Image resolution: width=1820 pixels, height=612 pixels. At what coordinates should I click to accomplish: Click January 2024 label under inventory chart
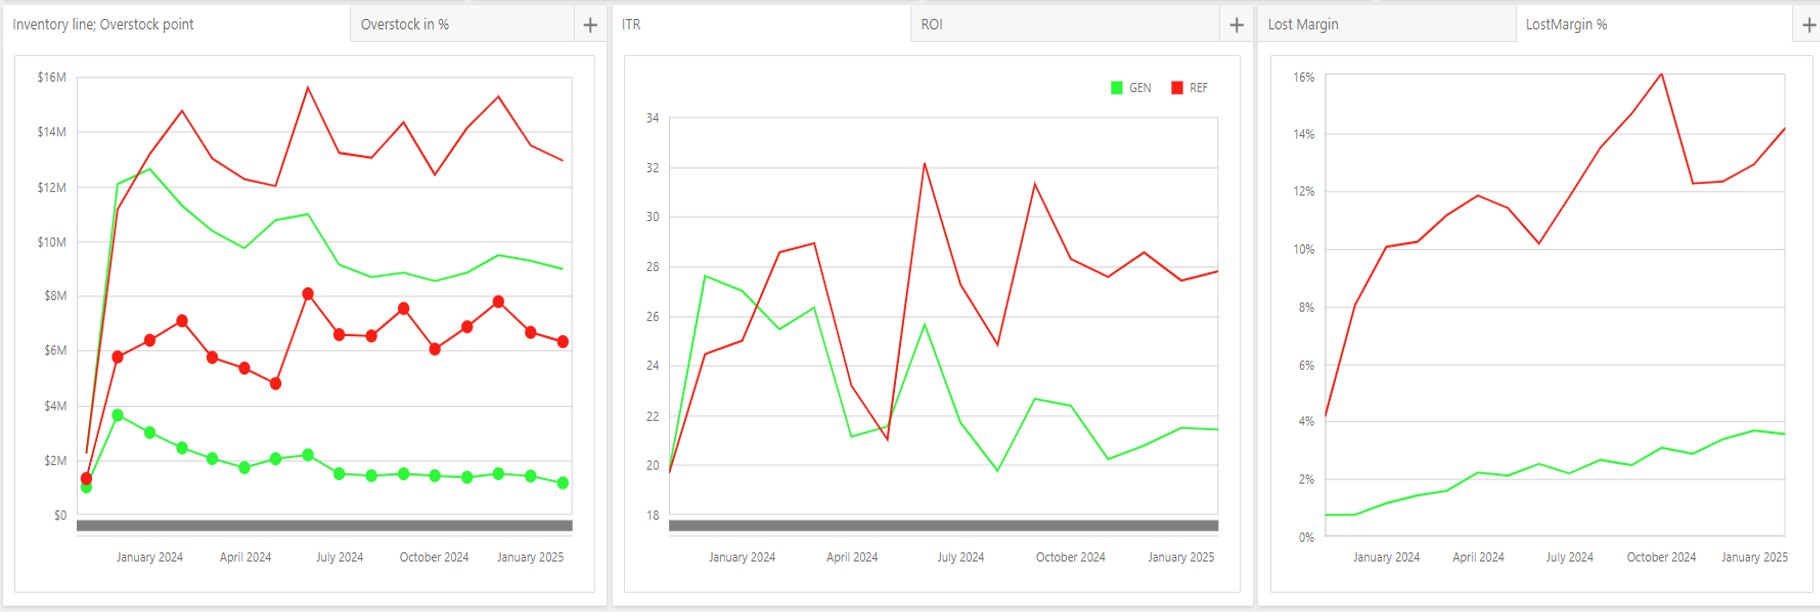pos(150,557)
